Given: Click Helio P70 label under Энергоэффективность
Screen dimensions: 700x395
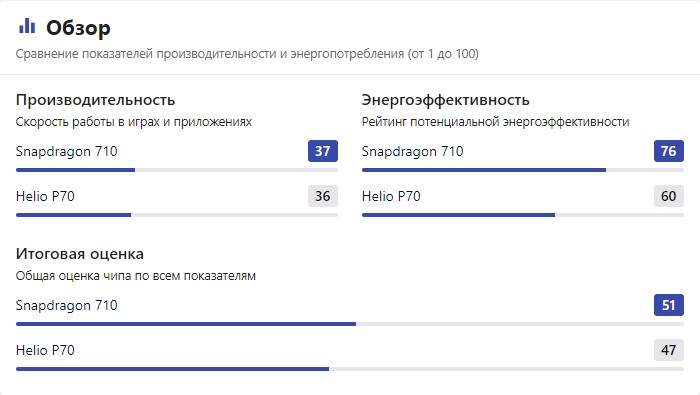Looking at the screenshot, I should [391, 196].
